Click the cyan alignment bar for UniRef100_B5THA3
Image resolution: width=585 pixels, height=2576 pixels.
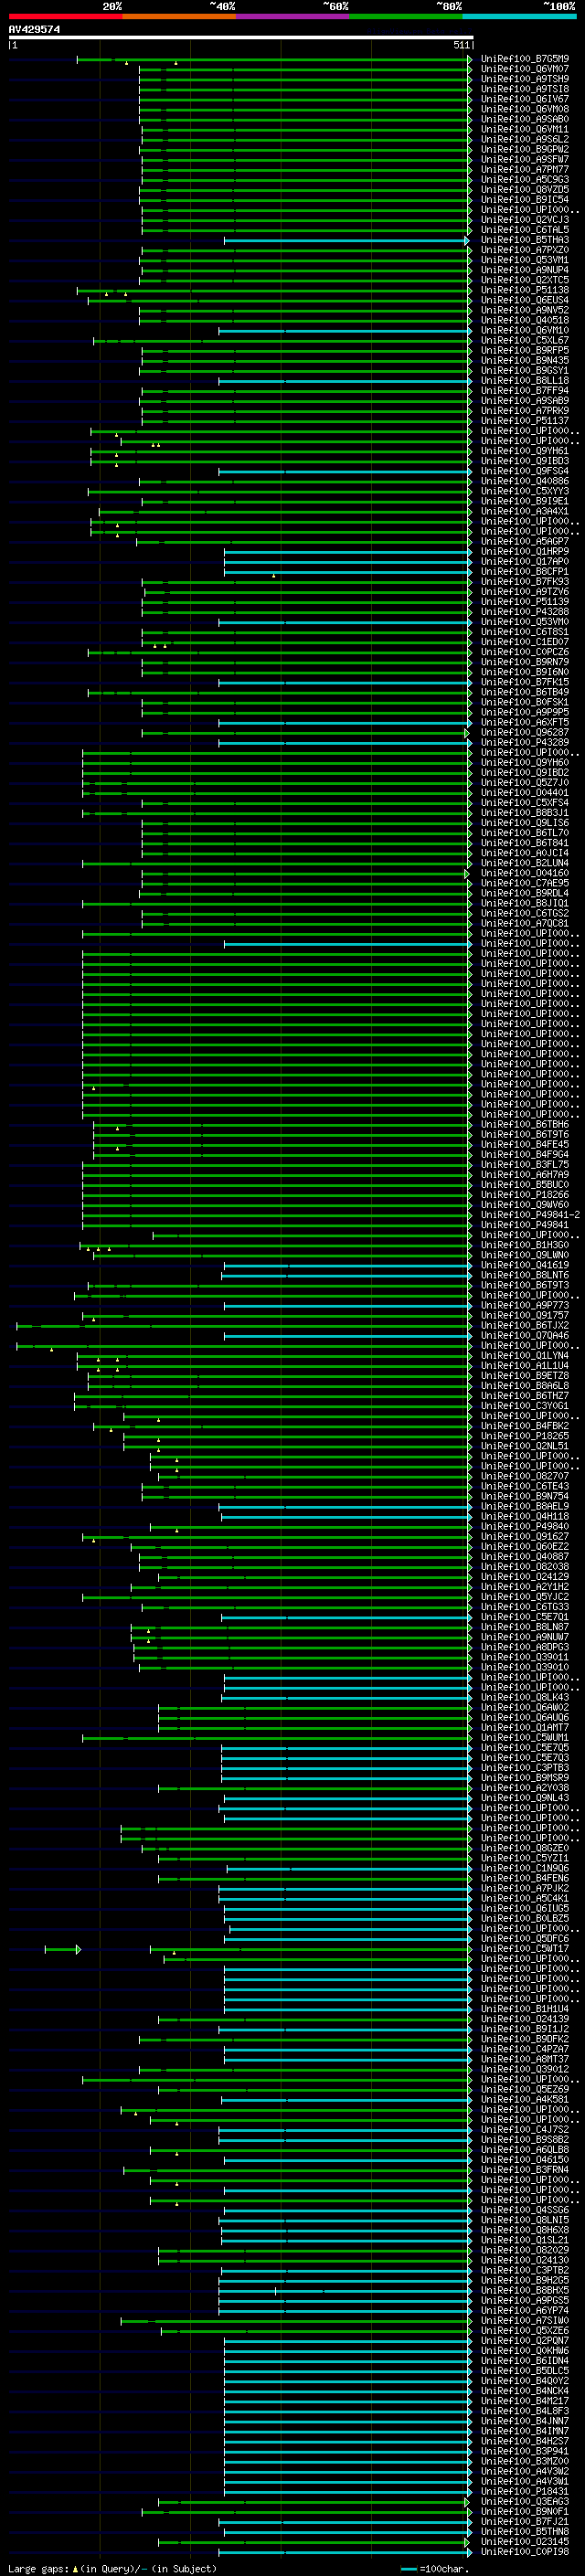point(346,240)
